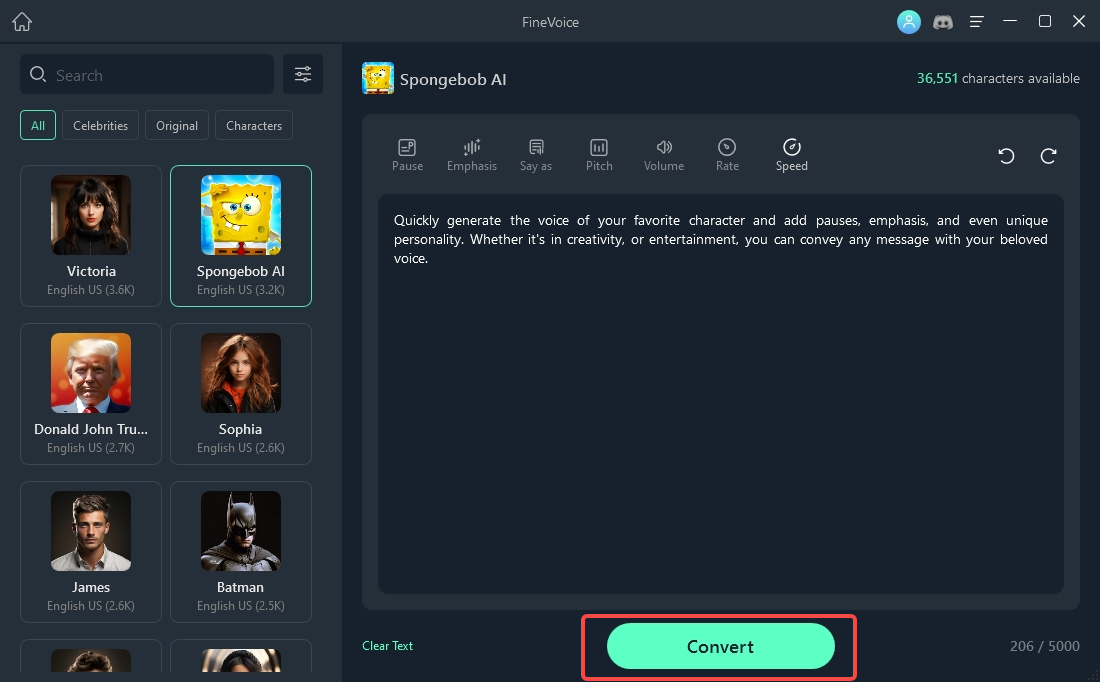The image size is (1100, 682).
Task: Open the voice filter settings icon
Action: coord(303,74)
